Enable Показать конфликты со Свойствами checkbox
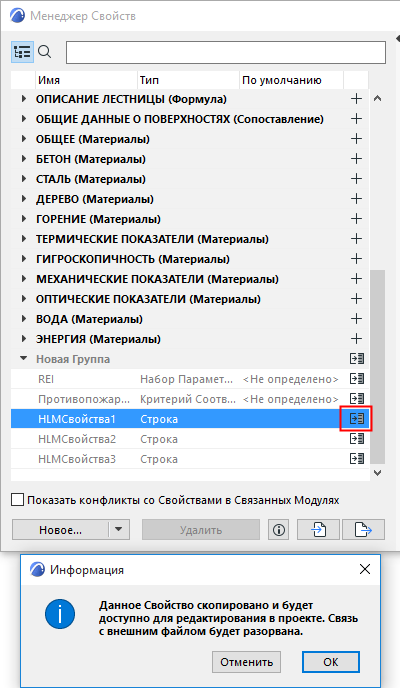400x688 pixels. pyautogui.click(x=18, y=500)
